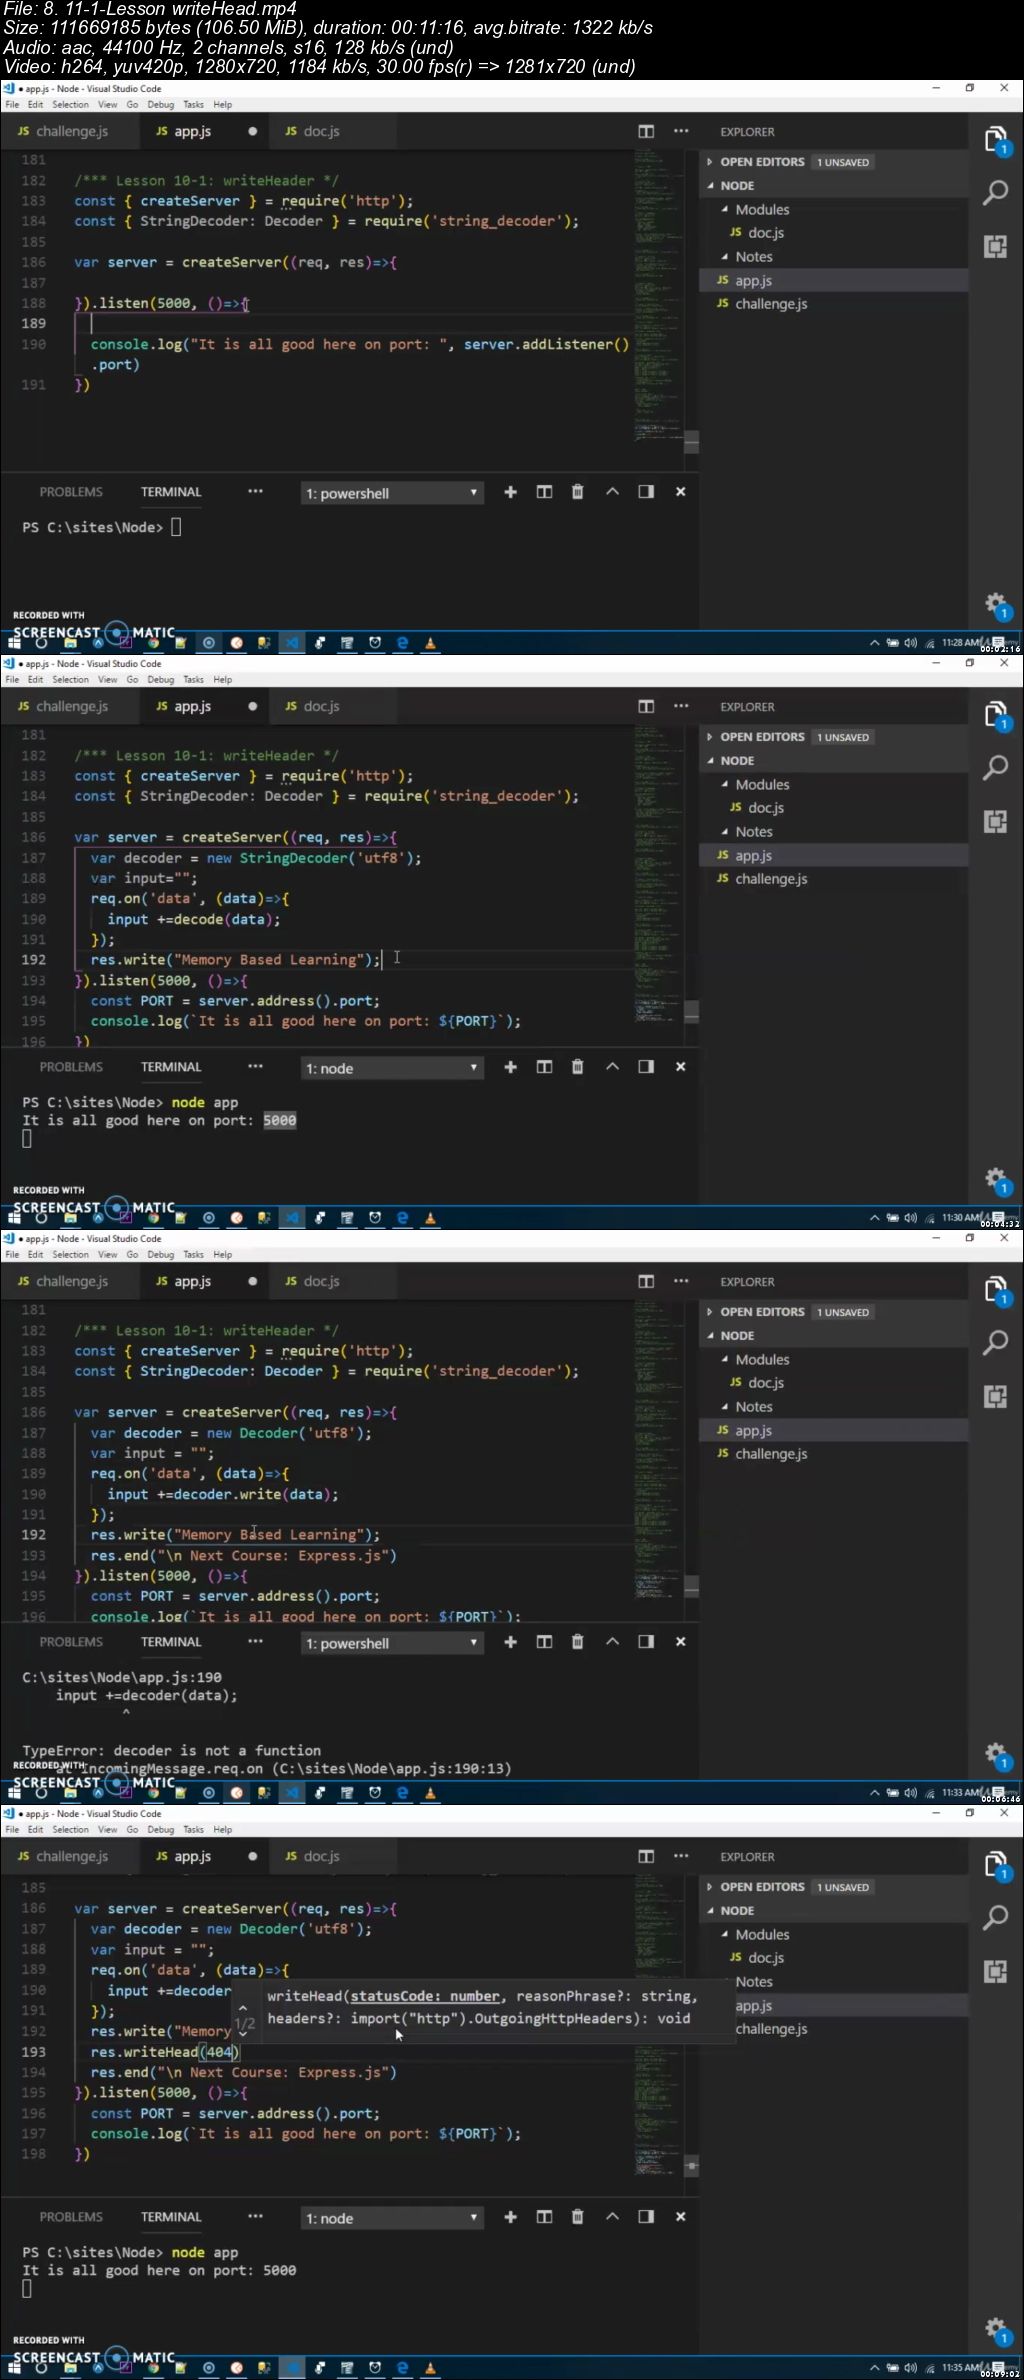Click the volume tray icon in the top frame

[x=910, y=643]
